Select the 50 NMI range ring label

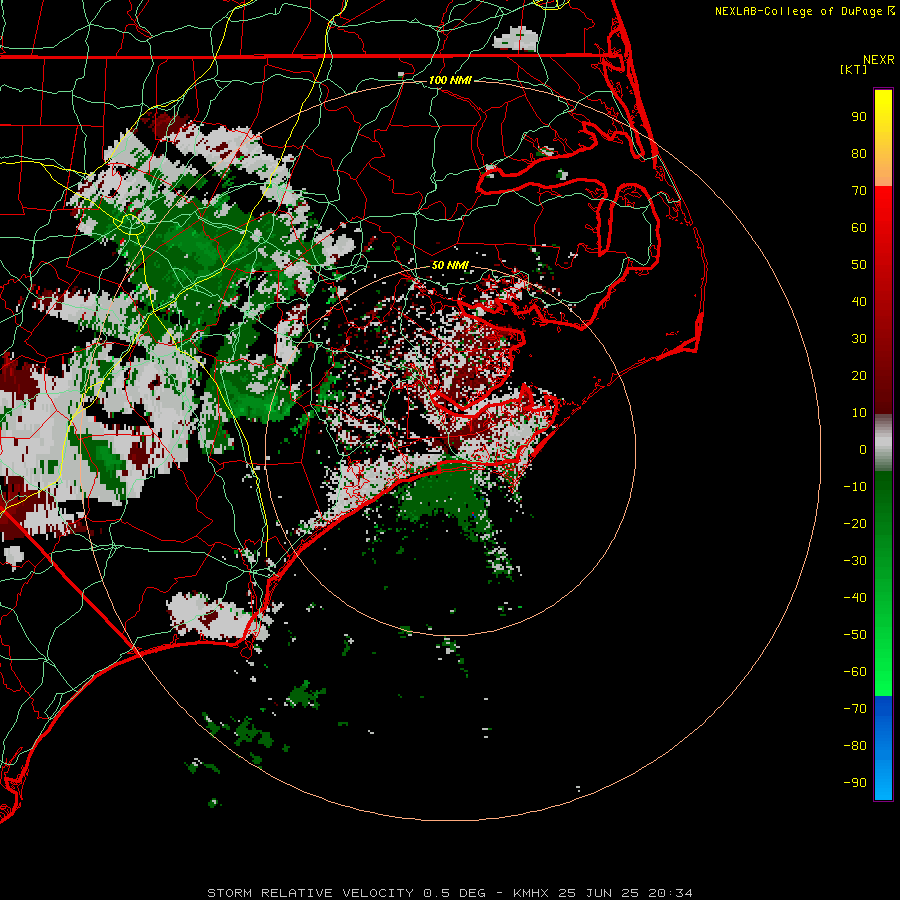coord(450,265)
